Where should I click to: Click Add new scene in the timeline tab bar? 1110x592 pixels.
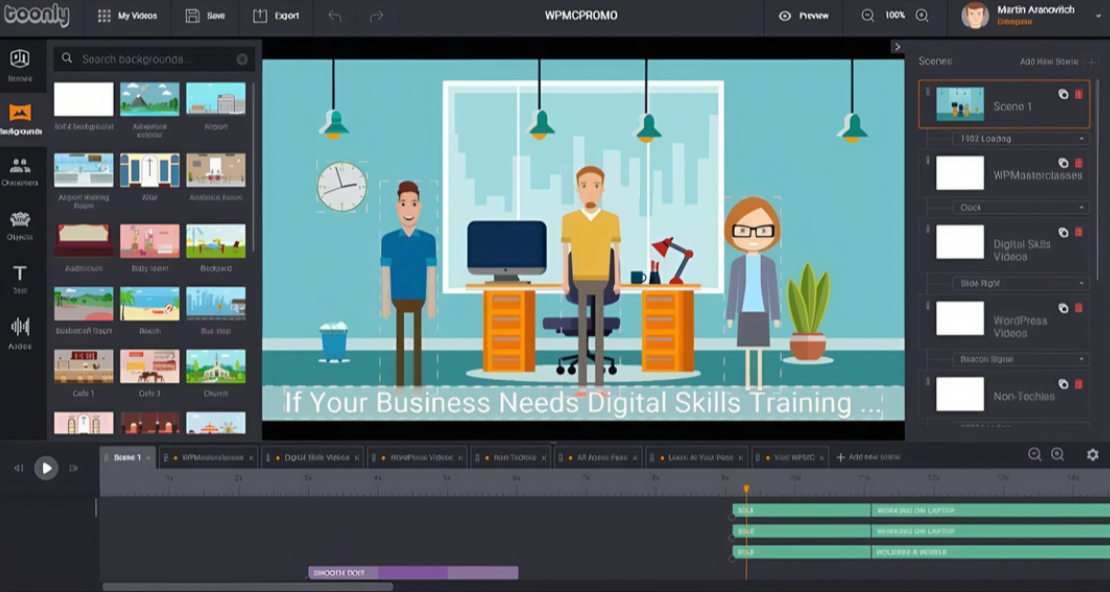[869, 457]
